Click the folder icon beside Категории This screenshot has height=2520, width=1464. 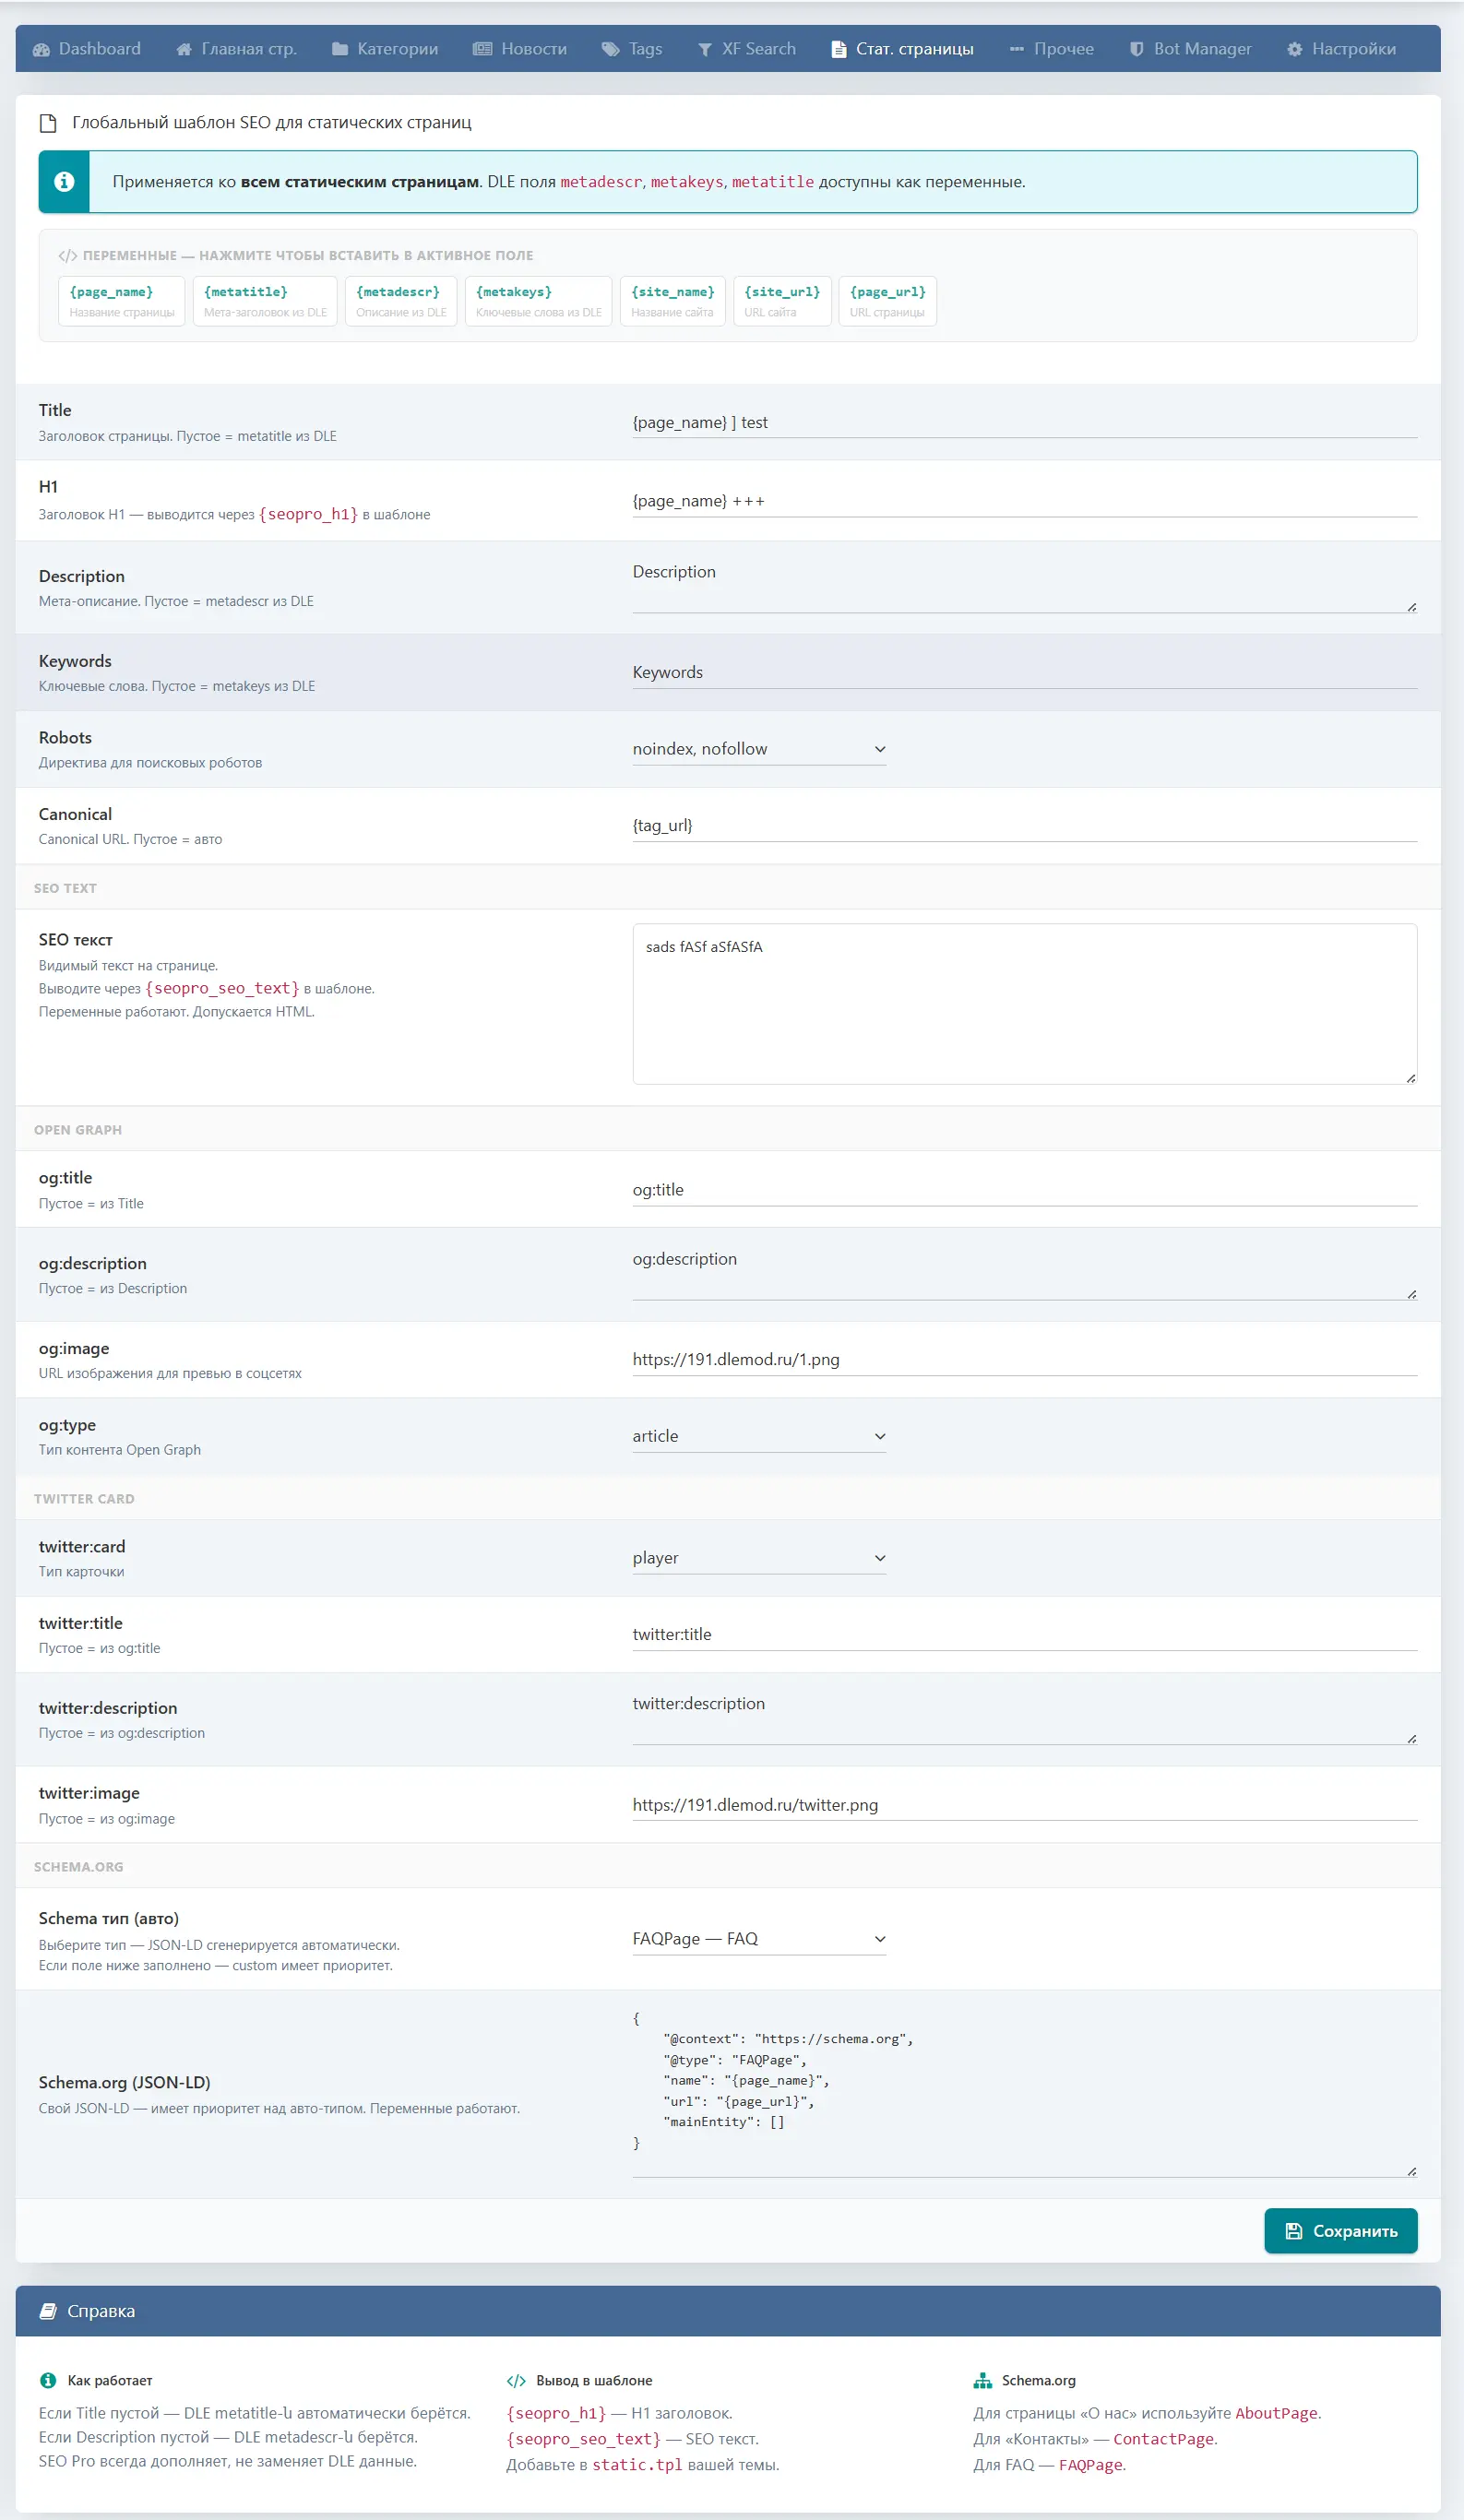coord(340,49)
